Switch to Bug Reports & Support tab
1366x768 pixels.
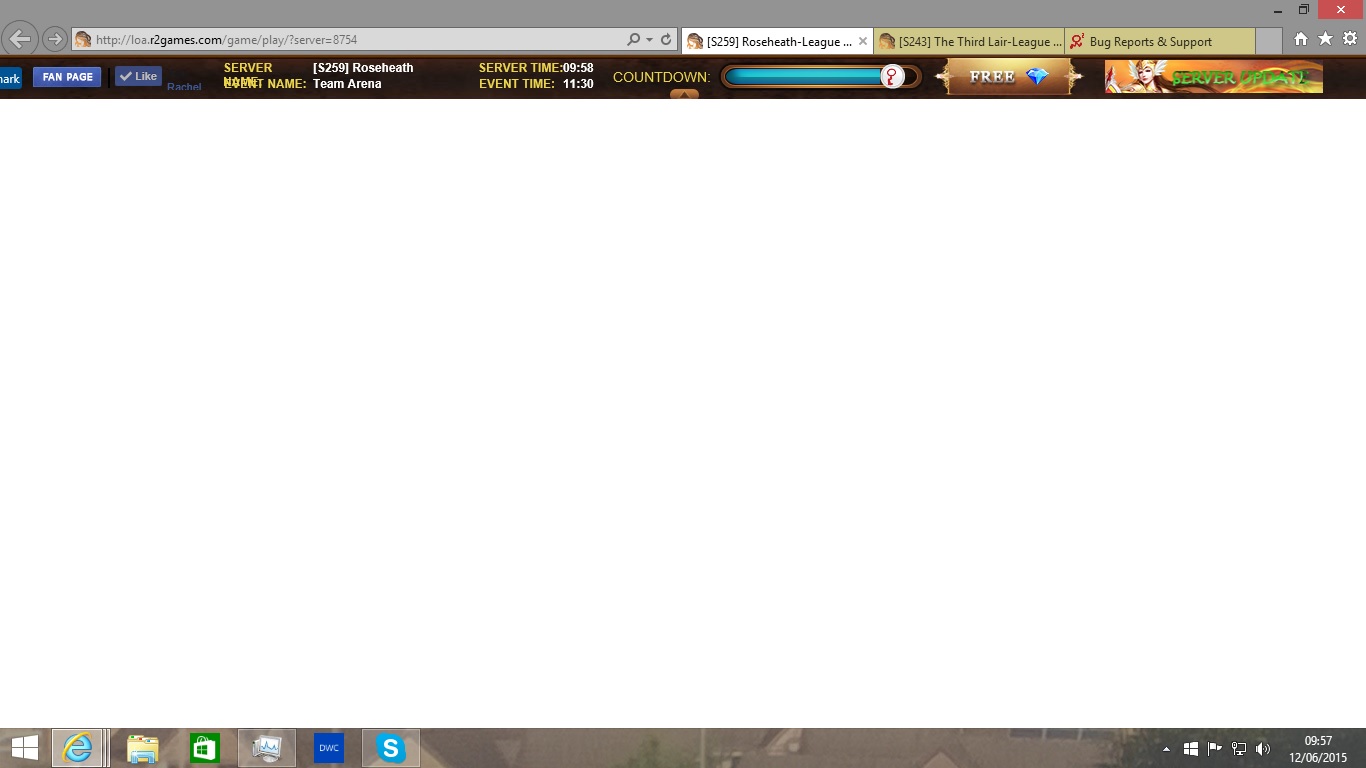[1150, 42]
